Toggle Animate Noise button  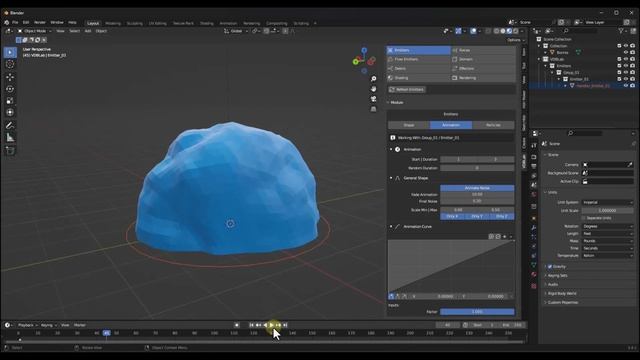click(477, 188)
